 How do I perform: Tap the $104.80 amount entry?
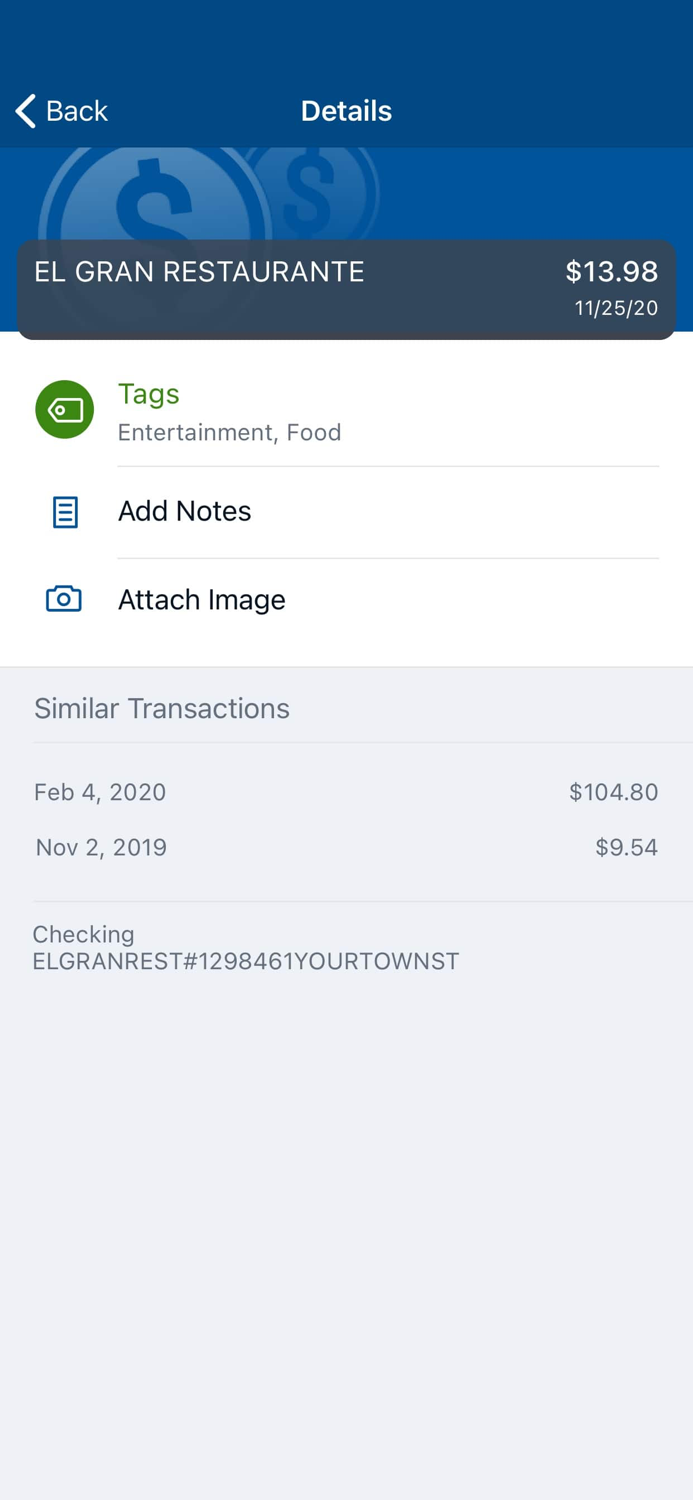[613, 791]
